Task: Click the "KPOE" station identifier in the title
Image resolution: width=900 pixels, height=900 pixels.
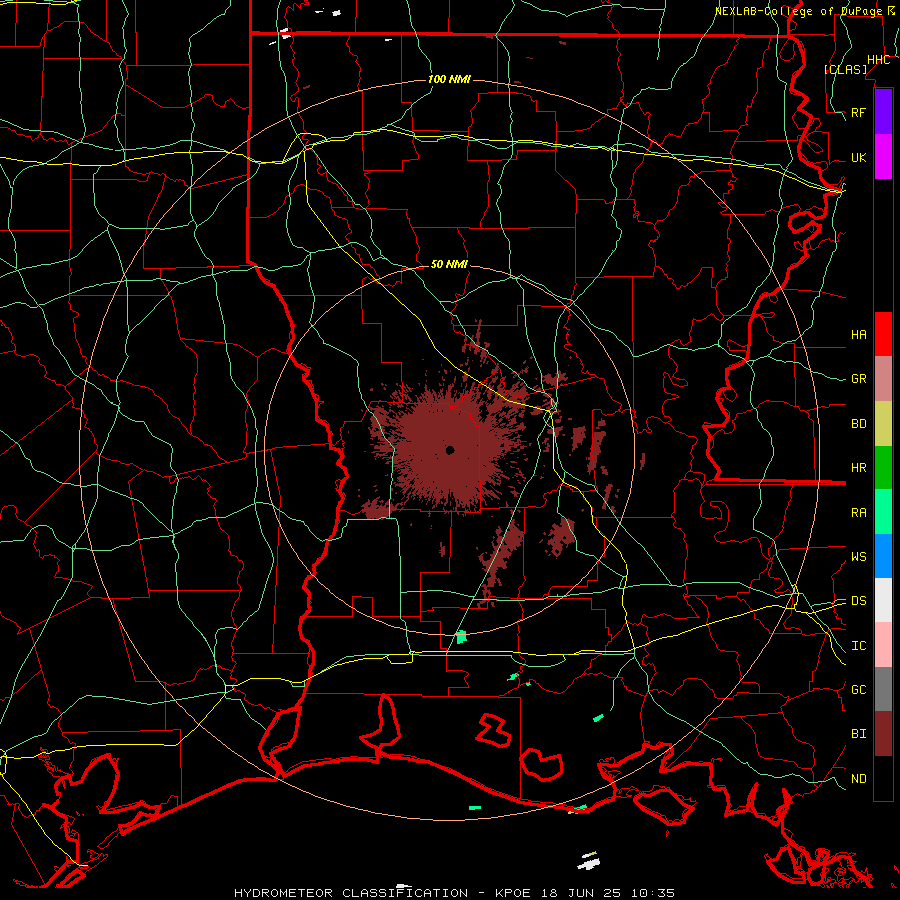Action: pos(516,893)
